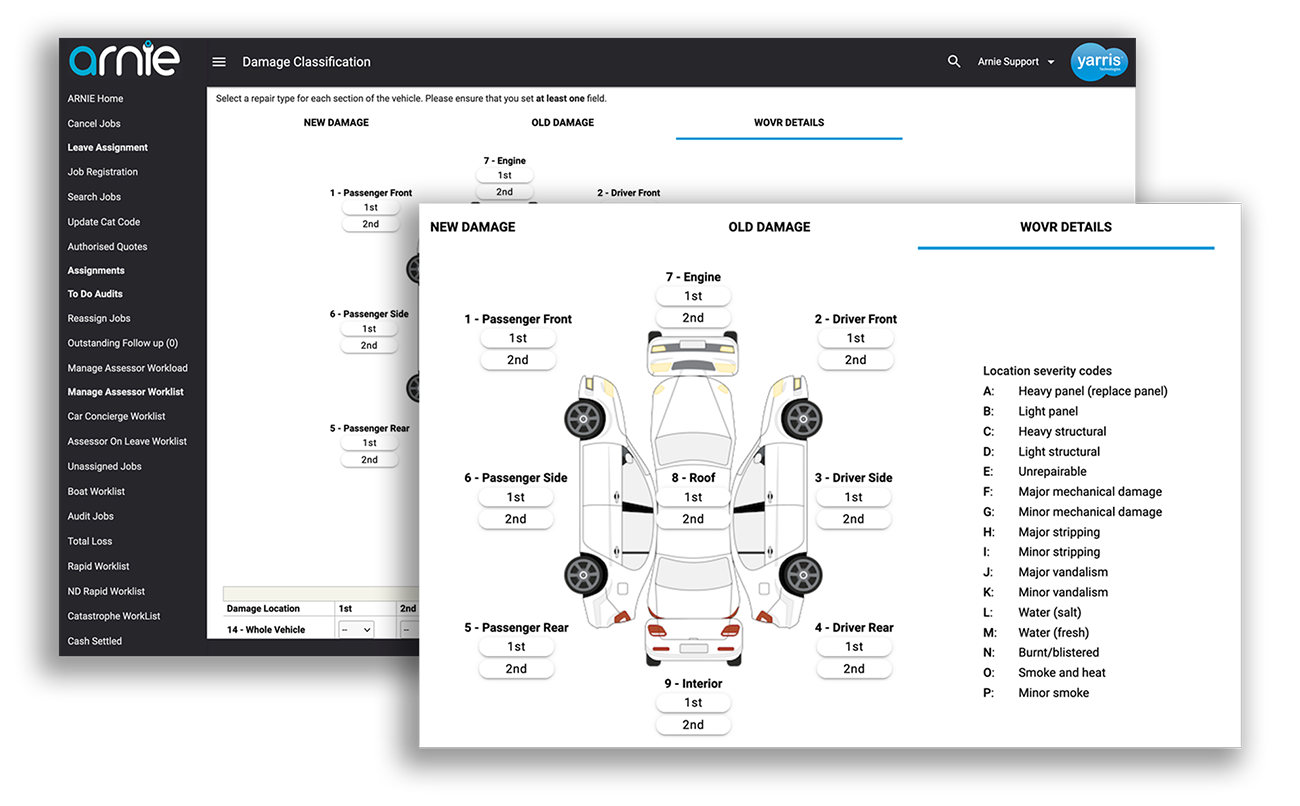Image resolution: width=1300 pixels, height=806 pixels.
Task: Open 1st dropdown for 14 - Whole Vehicle
Action: click(355, 629)
